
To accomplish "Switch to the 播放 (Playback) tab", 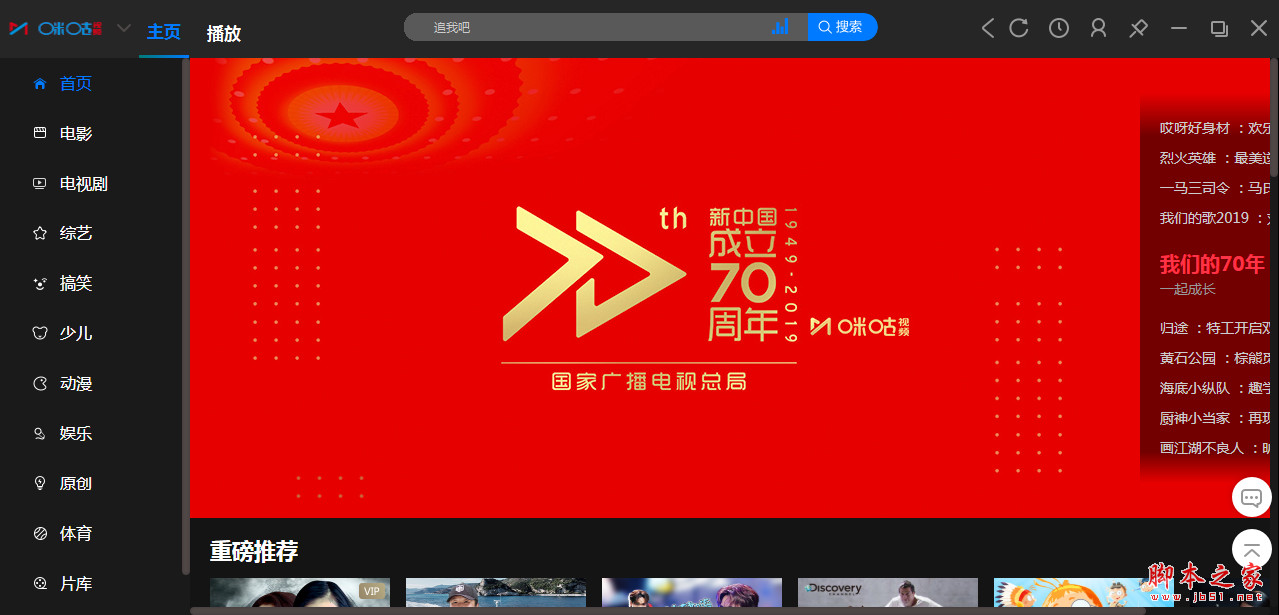I will point(223,33).
